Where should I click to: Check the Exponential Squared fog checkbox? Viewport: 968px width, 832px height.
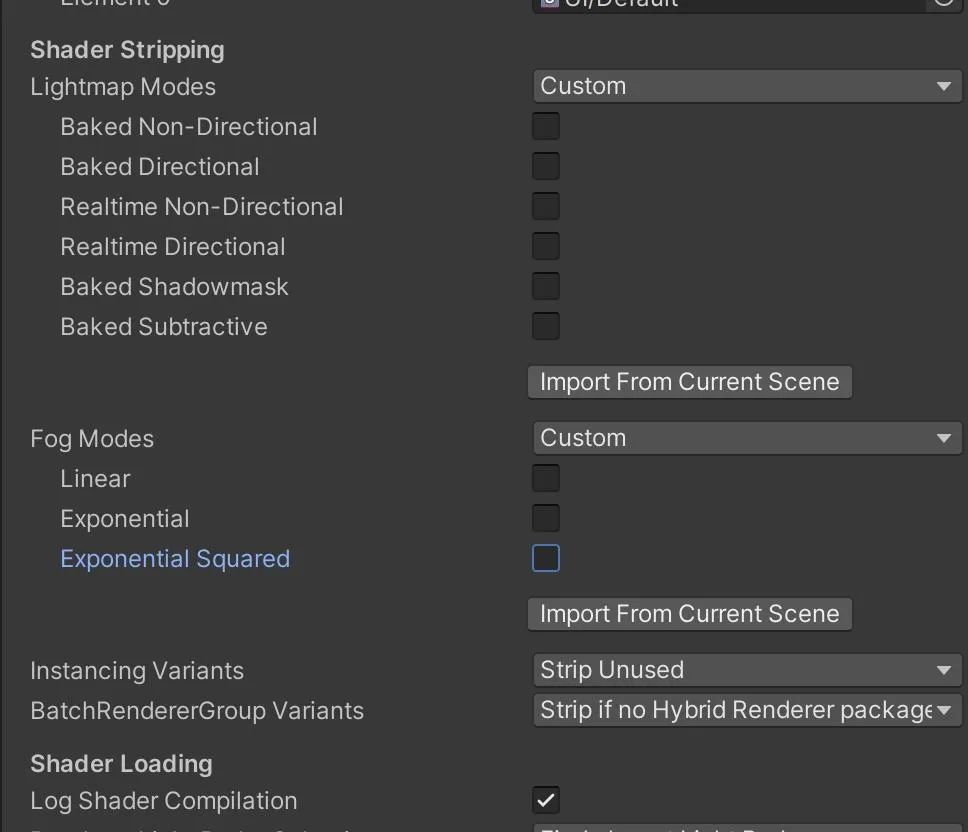point(546,559)
